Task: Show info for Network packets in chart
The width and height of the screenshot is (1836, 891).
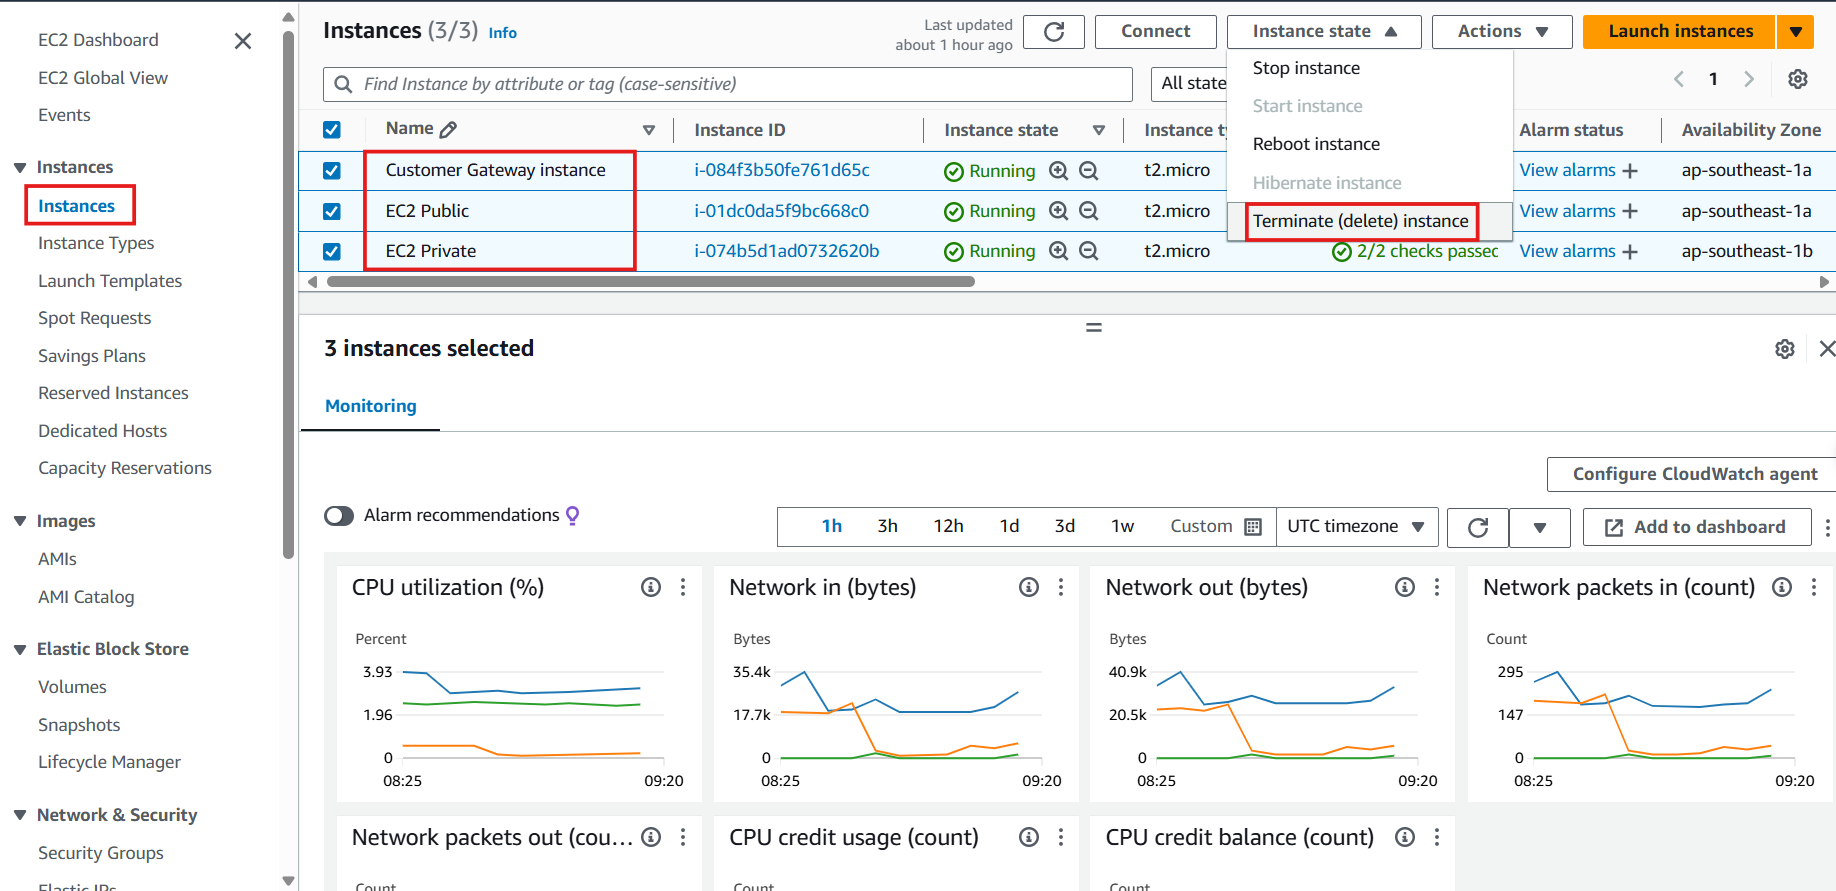Action: click(1782, 587)
